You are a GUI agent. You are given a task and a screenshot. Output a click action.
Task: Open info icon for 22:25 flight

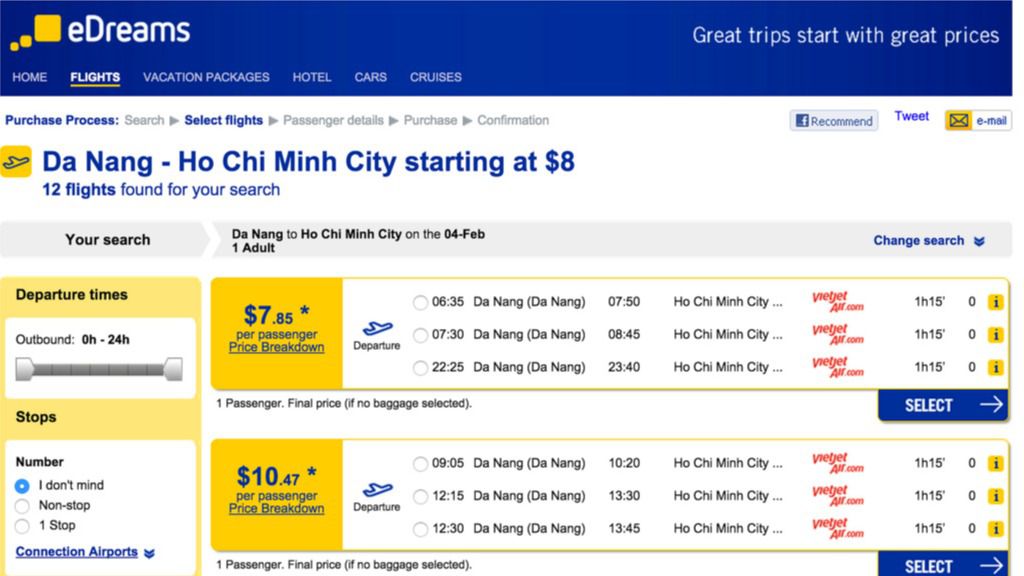[995, 367]
